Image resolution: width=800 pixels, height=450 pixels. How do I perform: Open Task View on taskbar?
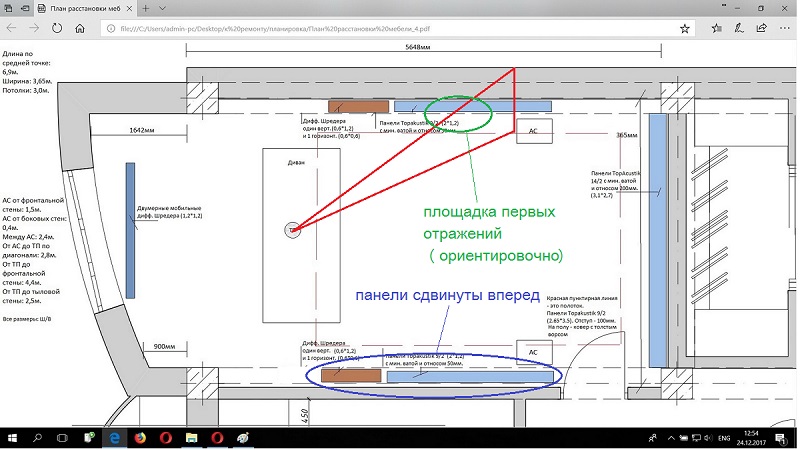point(63,438)
